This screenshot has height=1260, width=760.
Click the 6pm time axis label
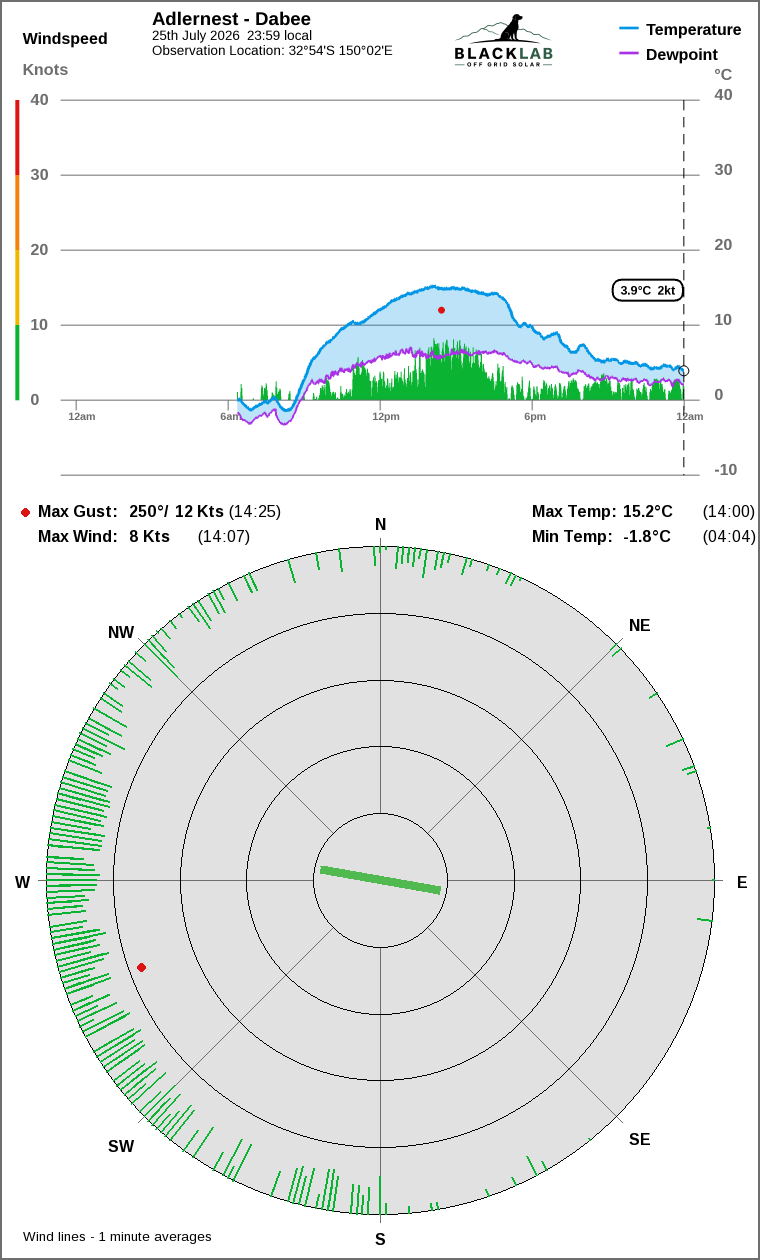(x=535, y=416)
